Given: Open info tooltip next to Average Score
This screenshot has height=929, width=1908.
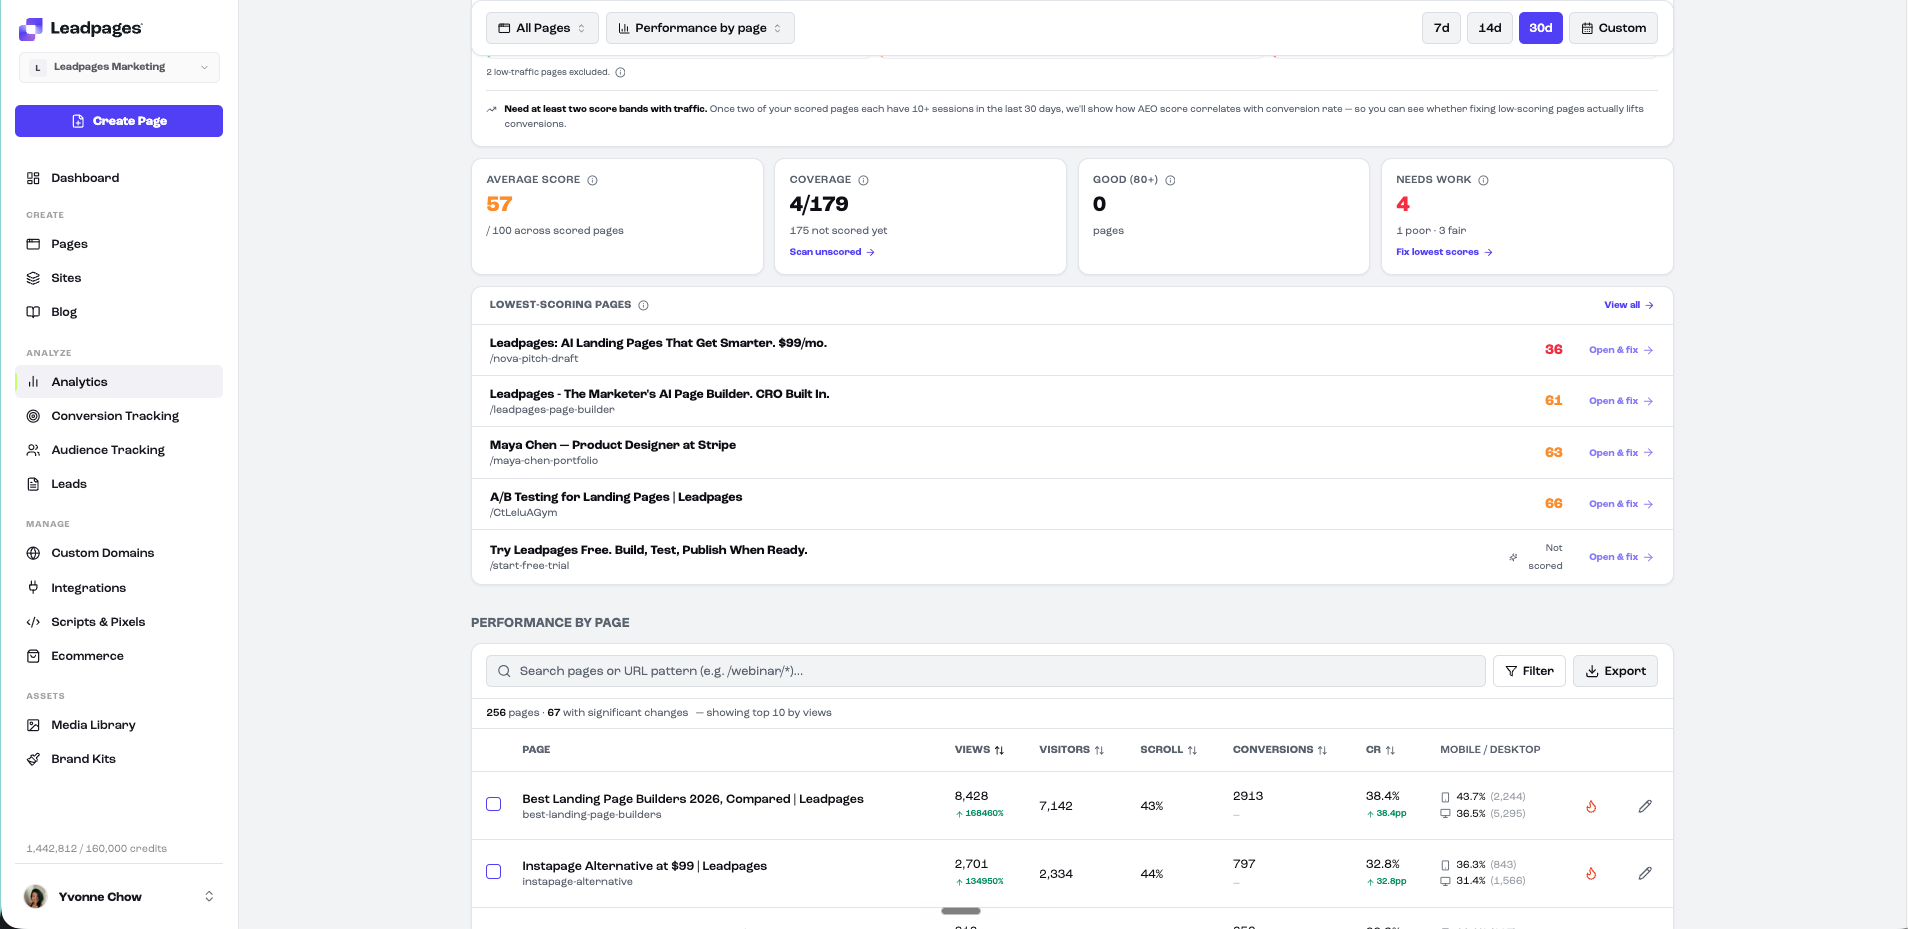Looking at the screenshot, I should (593, 180).
